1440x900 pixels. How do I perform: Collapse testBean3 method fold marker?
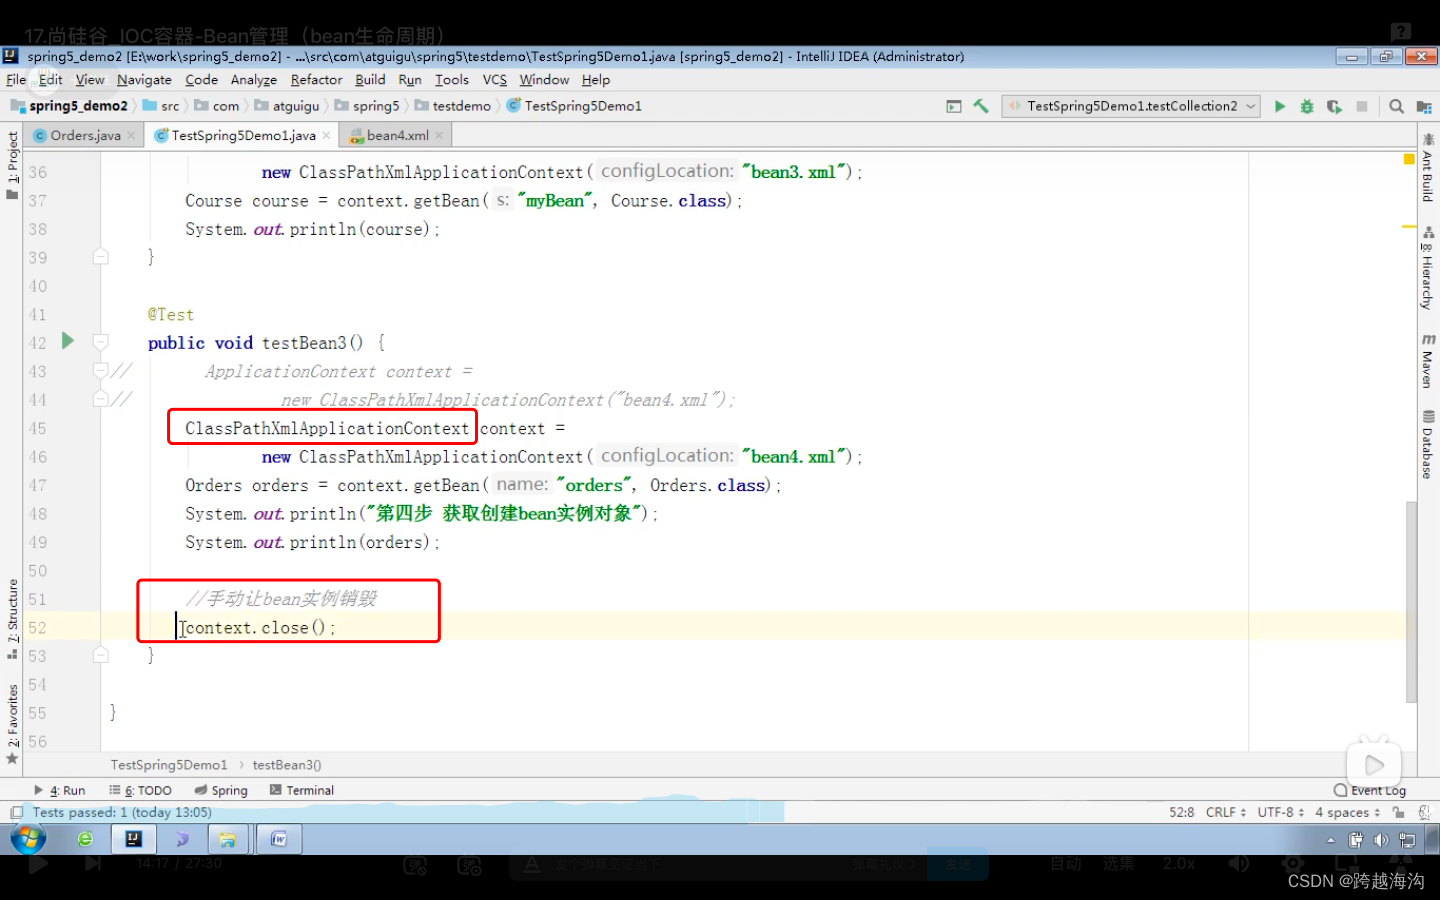coord(100,342)
